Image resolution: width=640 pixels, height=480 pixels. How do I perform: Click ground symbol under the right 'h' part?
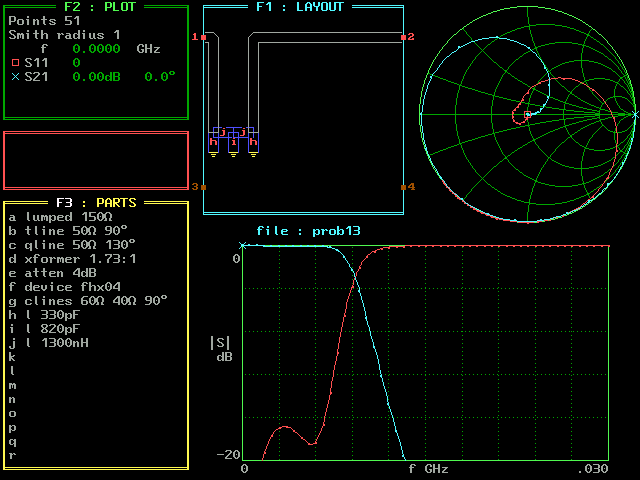pyautogui.click(x=253, y=155)
